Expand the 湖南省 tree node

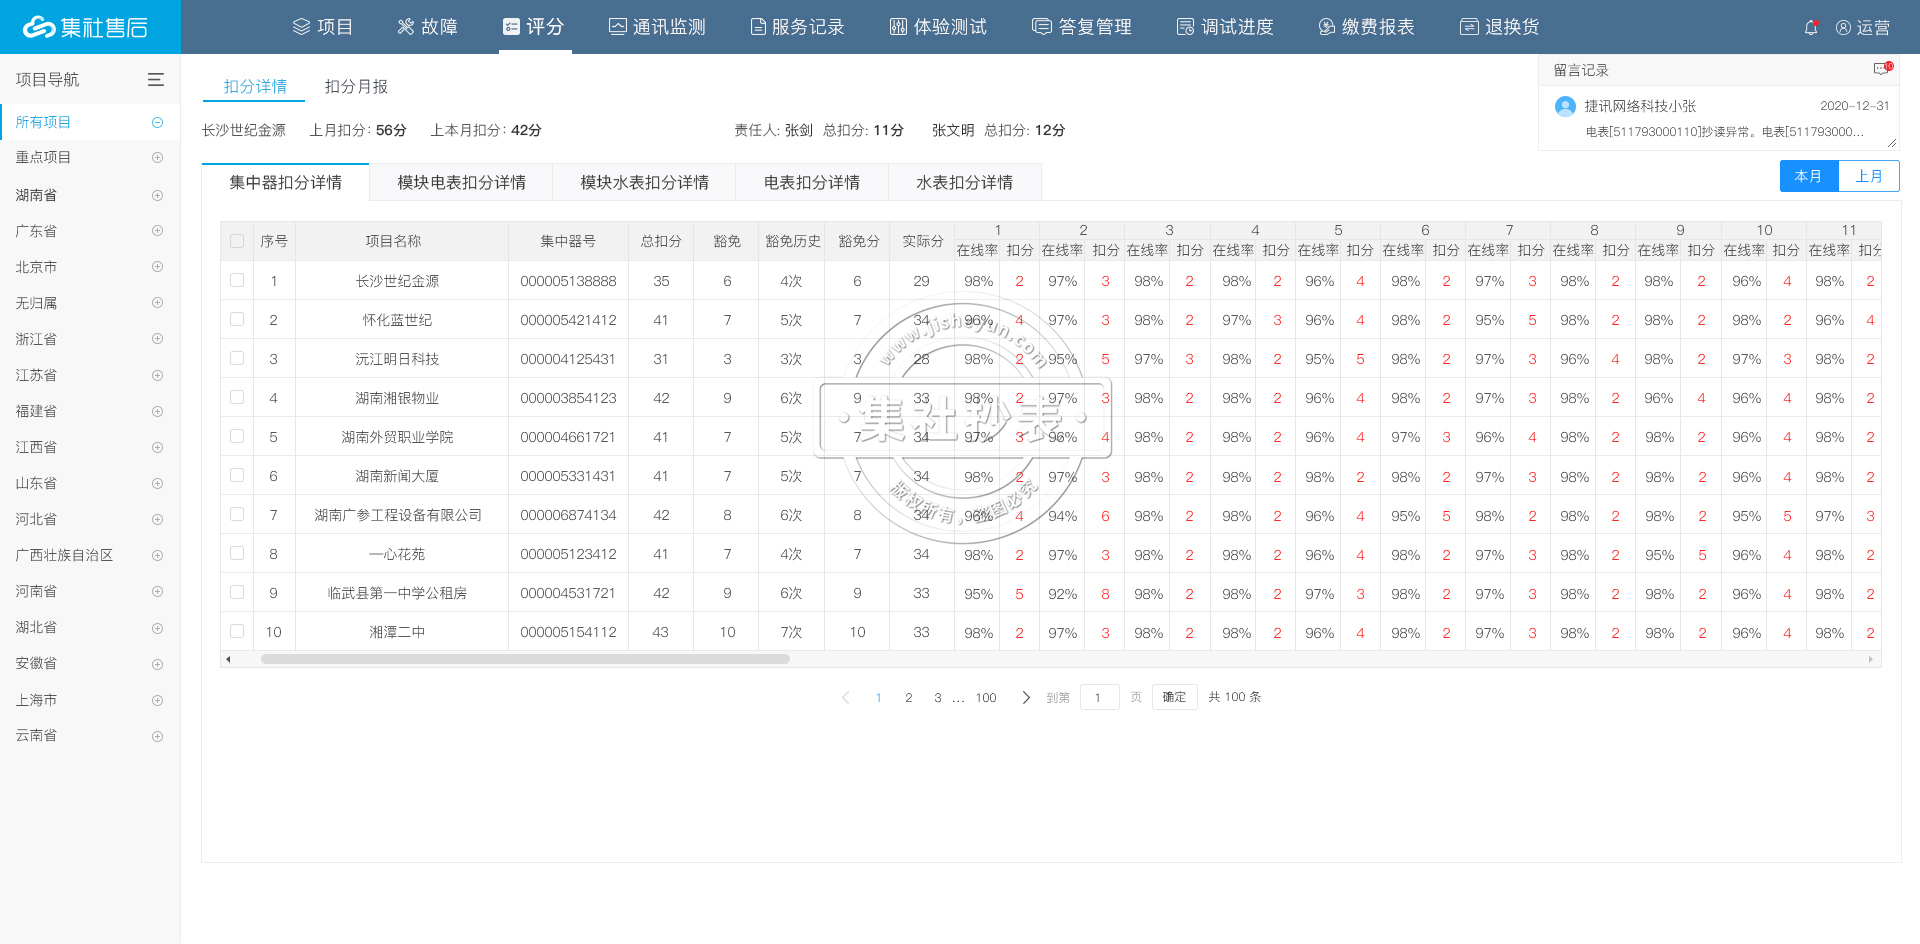157,195
